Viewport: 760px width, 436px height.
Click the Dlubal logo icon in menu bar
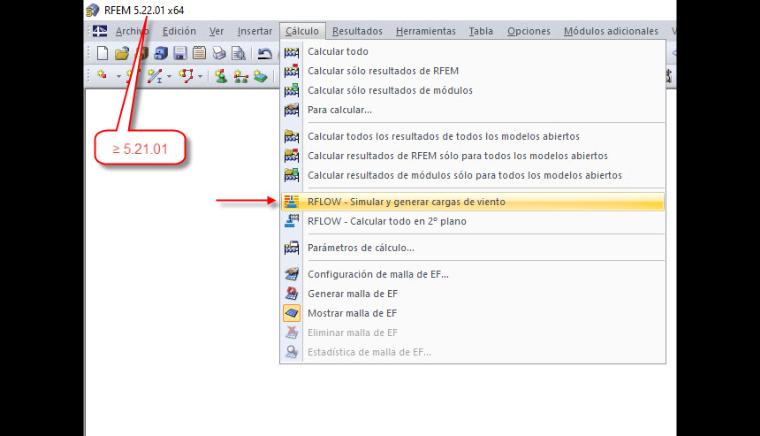tap(99, 31)
